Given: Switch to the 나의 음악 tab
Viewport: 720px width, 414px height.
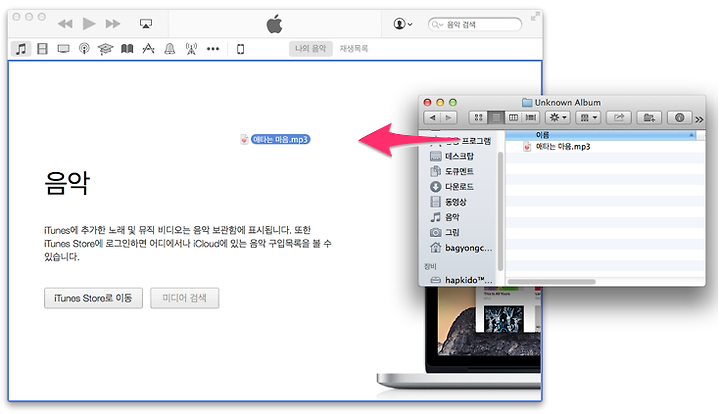Looking at the screenshot, I should tap(310, 49).
